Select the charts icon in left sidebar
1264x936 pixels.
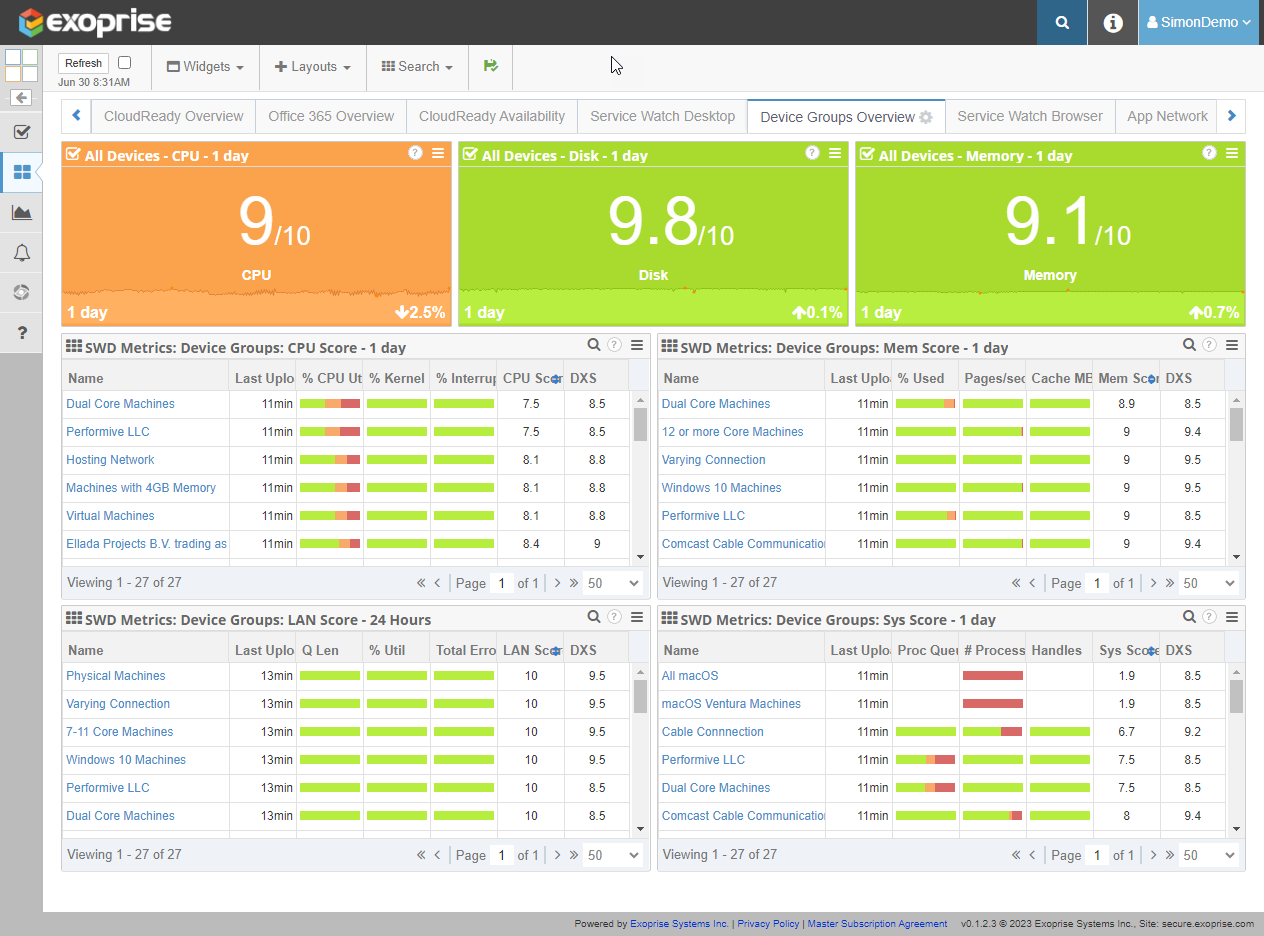pos(21,212)
